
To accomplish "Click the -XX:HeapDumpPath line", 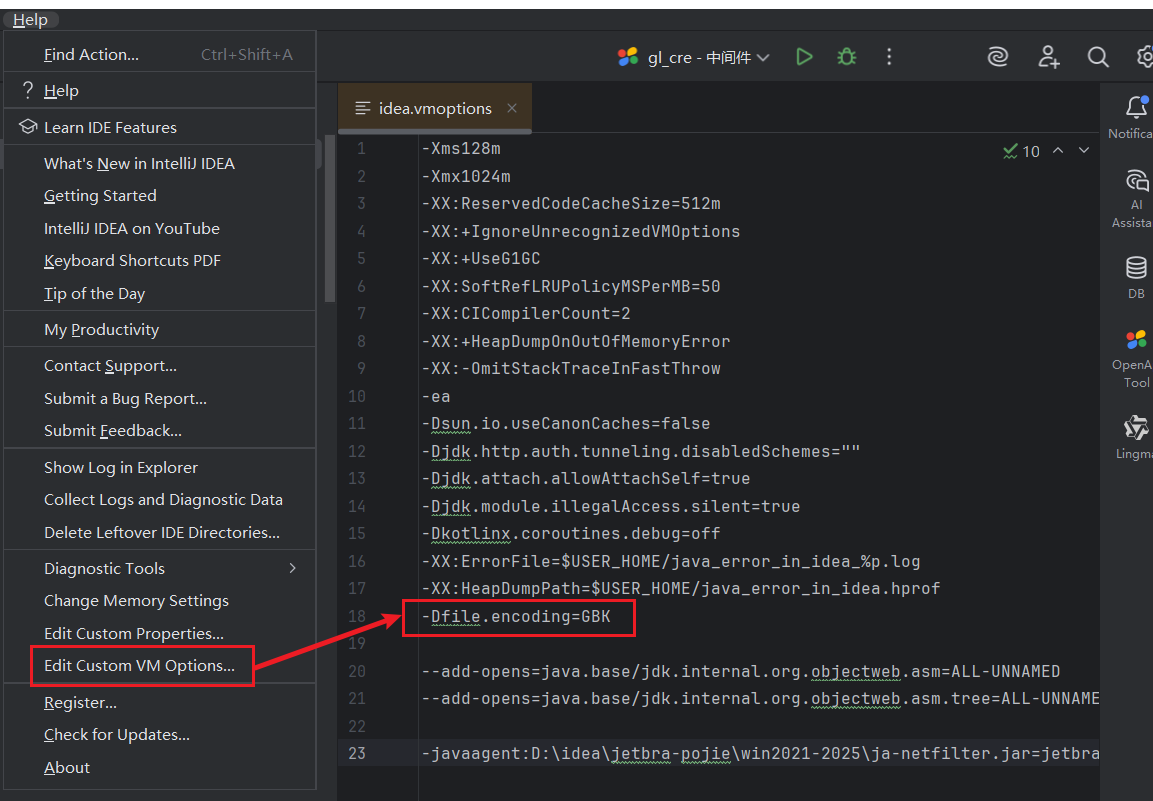I will click(681, 588).
